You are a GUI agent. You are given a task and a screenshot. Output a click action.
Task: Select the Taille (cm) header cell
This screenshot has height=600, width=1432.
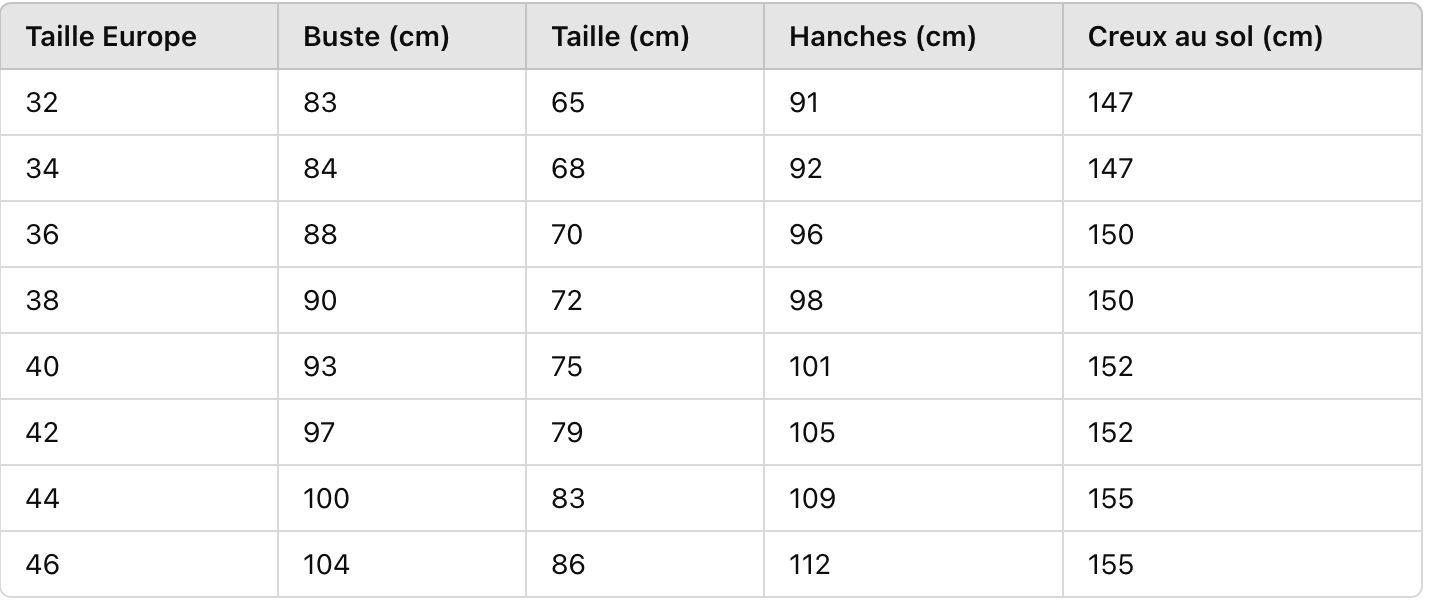click(x=620, y=37)
